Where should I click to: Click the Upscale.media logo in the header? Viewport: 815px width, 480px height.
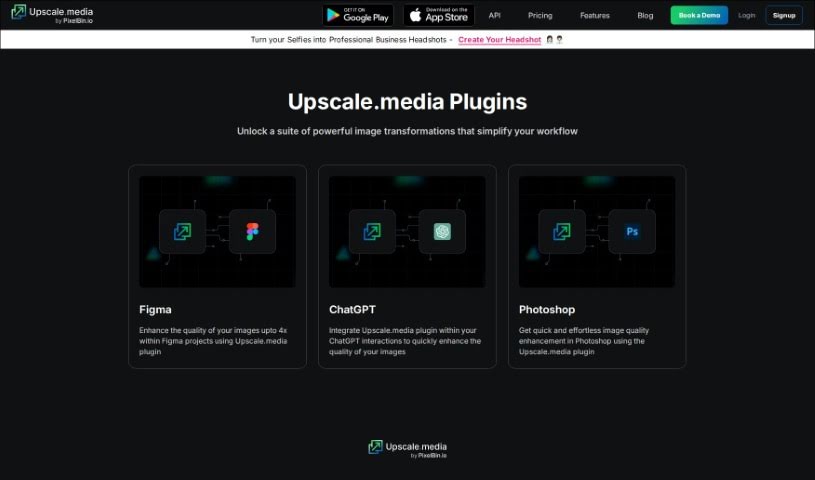[x=52, y=15]
